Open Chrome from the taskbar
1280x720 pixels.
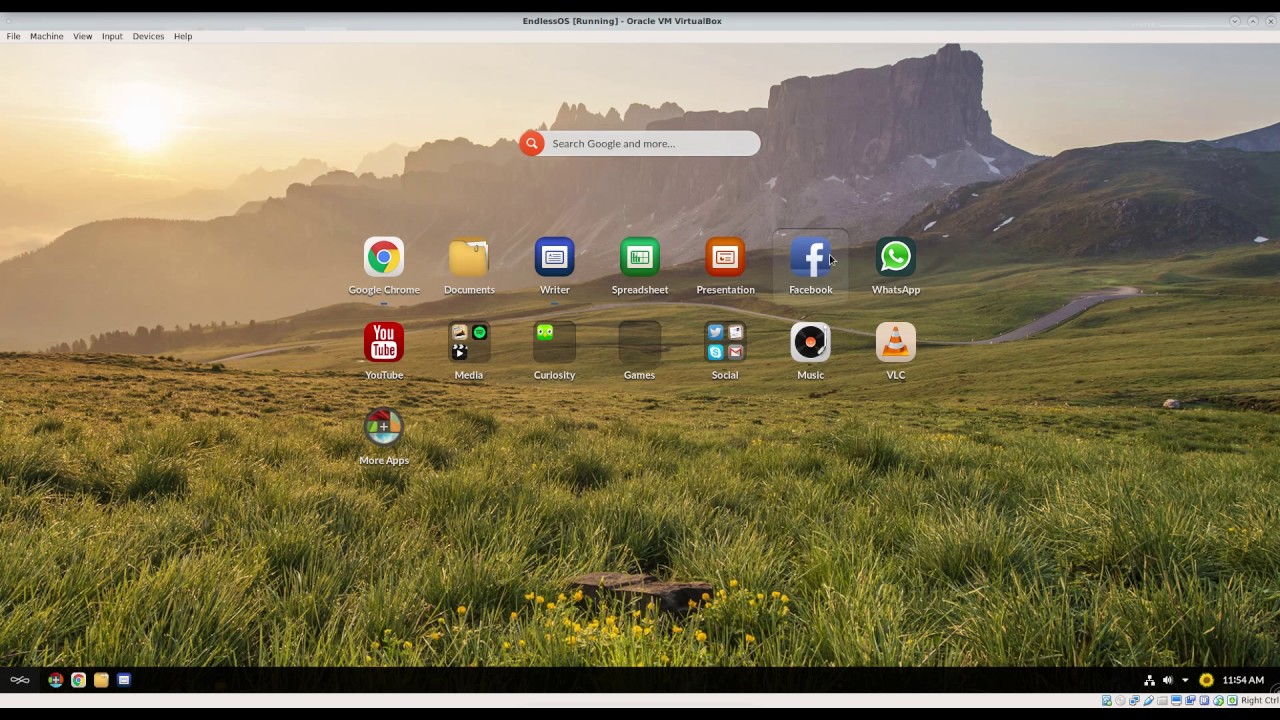click(x=78, y=680)
